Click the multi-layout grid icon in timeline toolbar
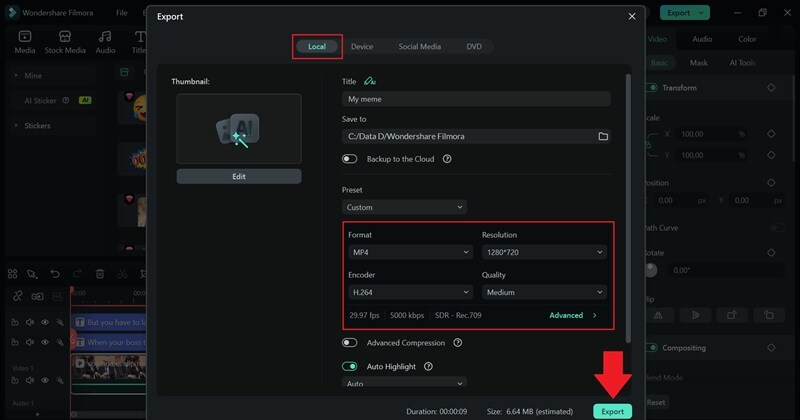Screen dimensions: 800x420 [x=13, y=274]
